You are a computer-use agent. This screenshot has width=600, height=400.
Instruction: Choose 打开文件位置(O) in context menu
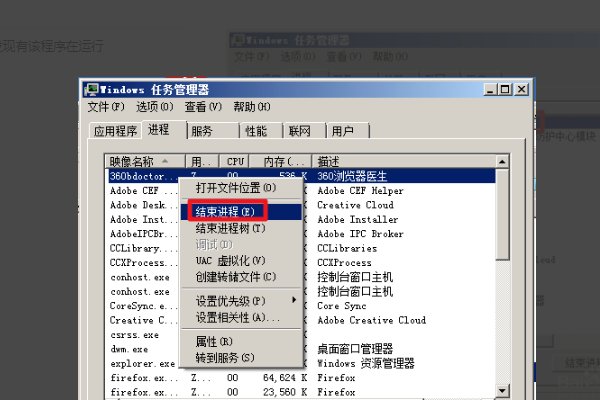(241, 188)
